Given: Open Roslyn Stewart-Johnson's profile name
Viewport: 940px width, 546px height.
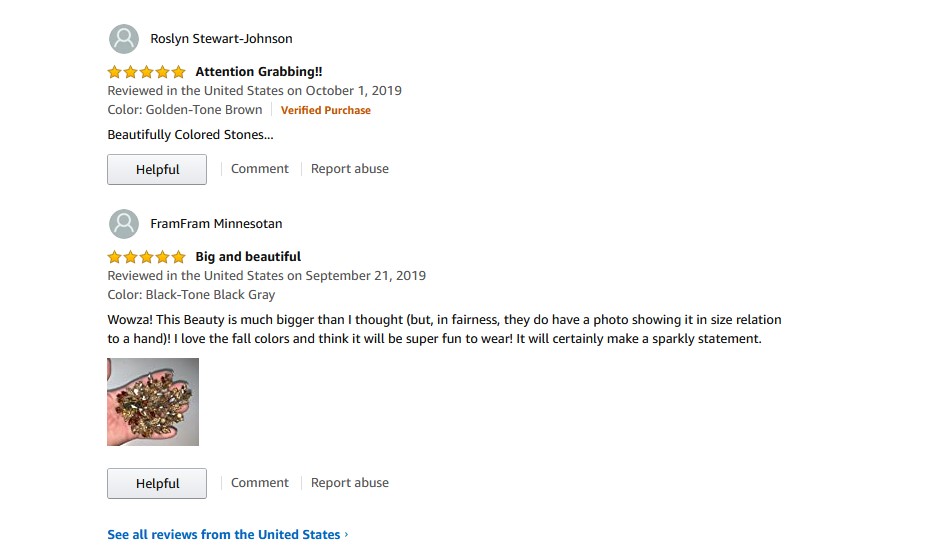Looking at the screenshot, I should pos(221,39).
